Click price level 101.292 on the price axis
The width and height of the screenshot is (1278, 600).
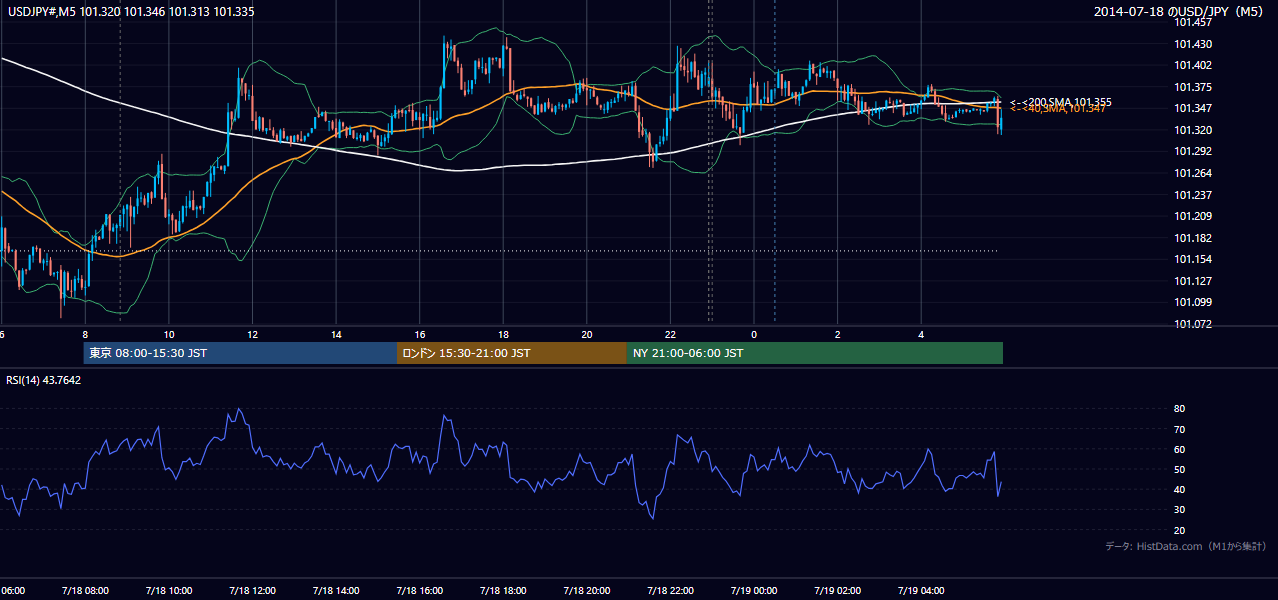pyautogui.click(x=1192, y=152)
